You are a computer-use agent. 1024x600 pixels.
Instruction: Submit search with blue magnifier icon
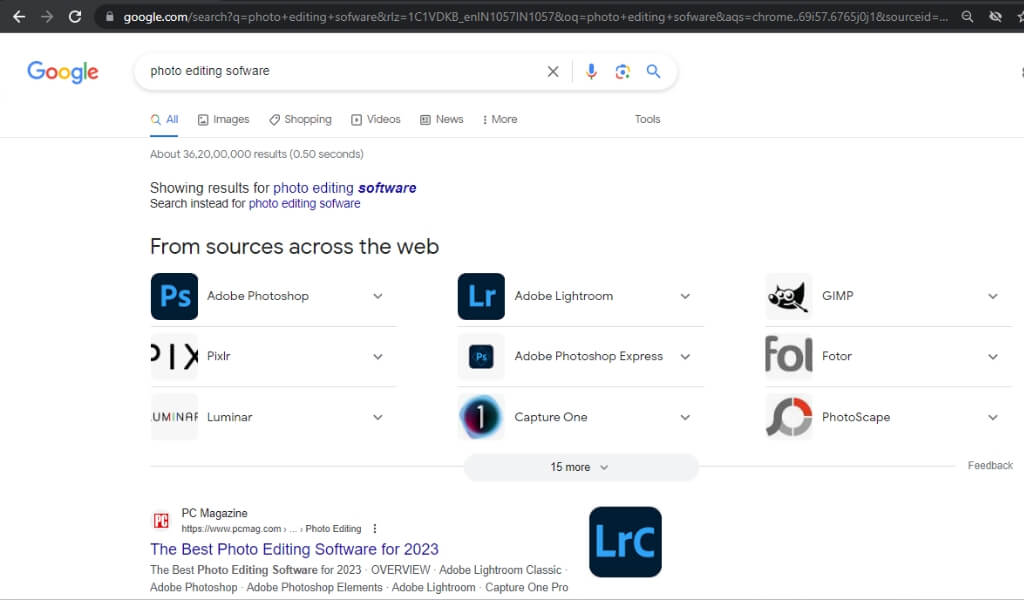[x=653, y=71]
